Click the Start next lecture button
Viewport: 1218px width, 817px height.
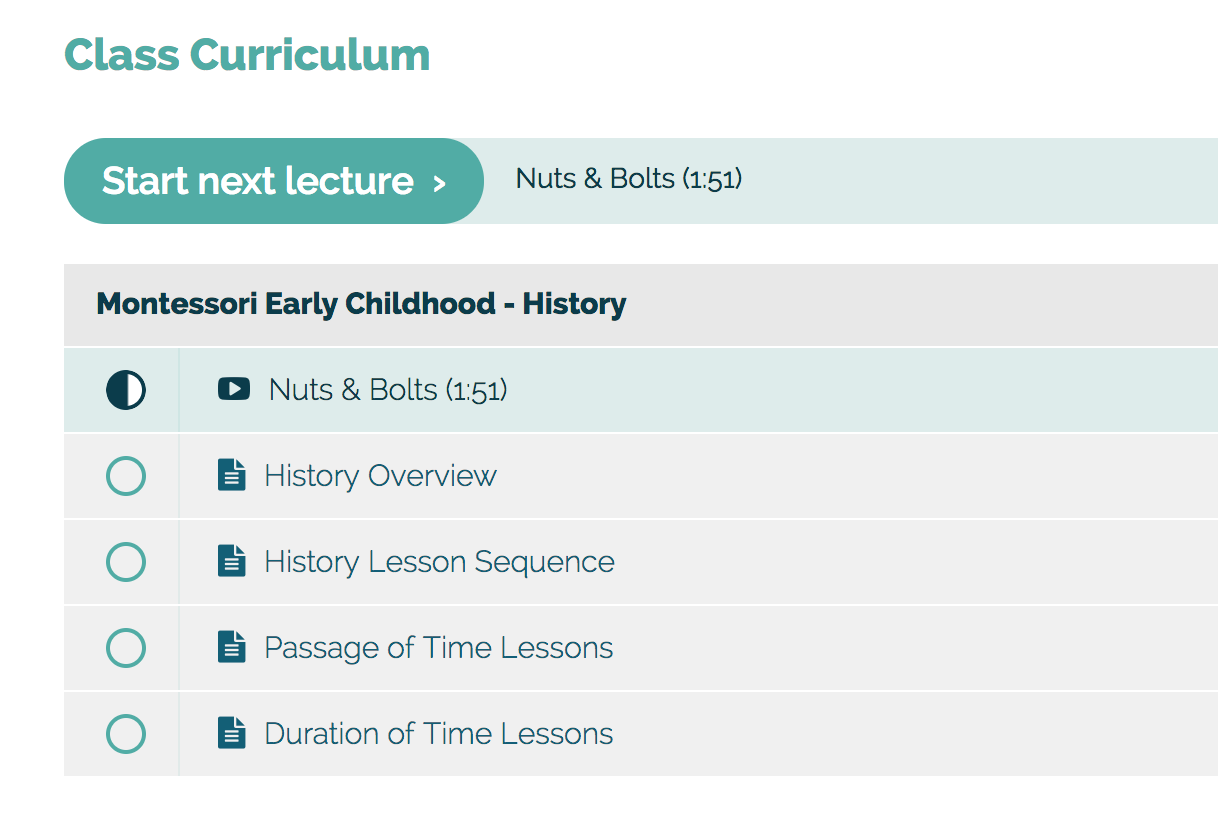(274, 181)
